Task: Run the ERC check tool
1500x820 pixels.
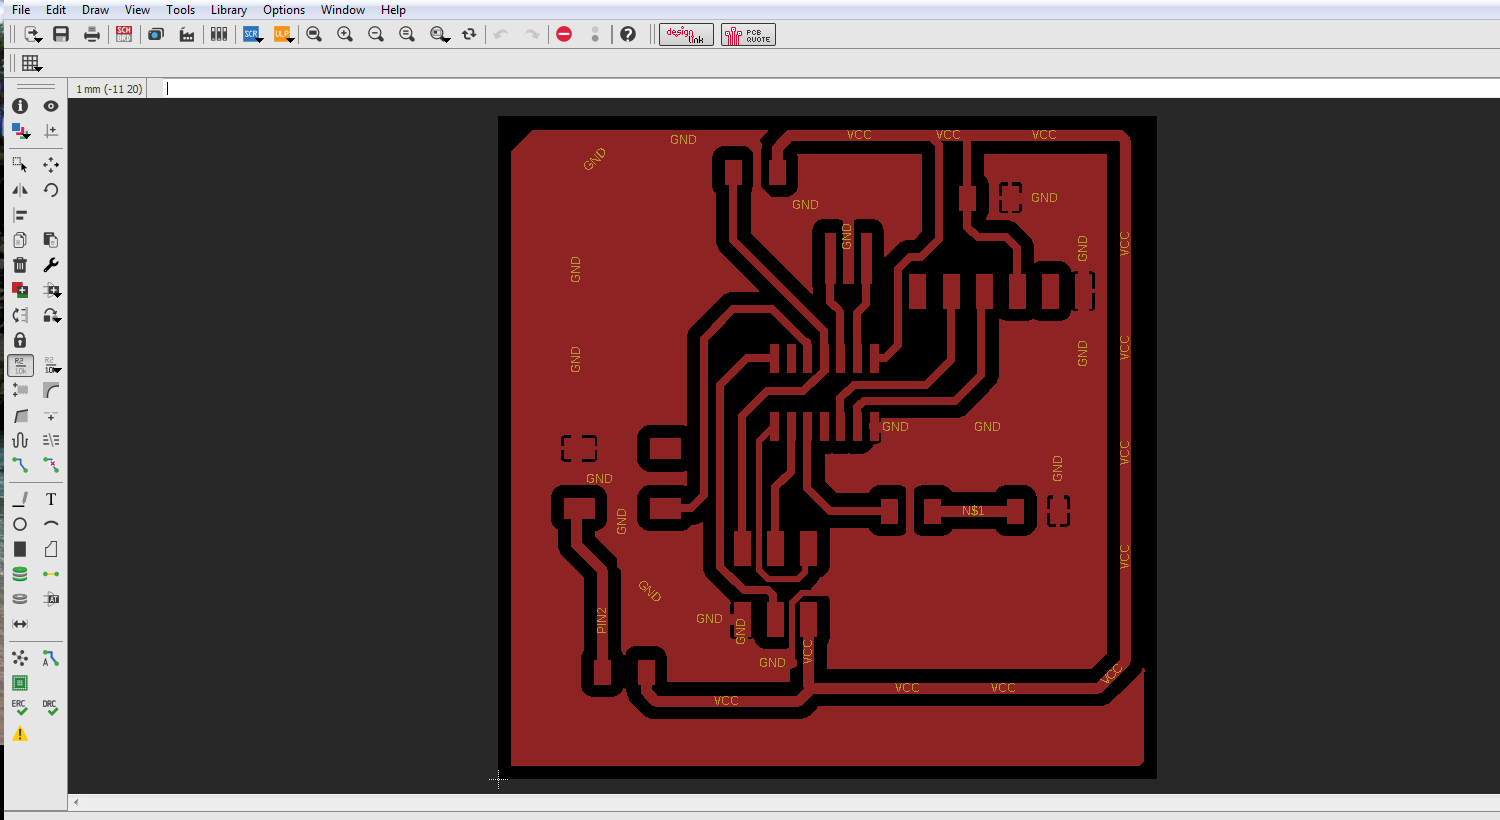Action: 20,708
